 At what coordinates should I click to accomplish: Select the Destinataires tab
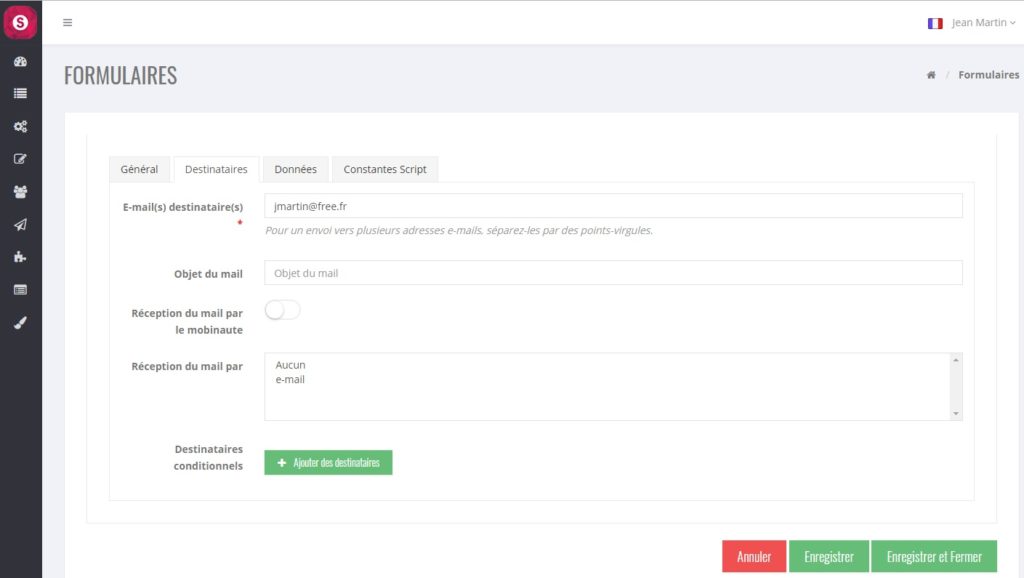(216, 169)
